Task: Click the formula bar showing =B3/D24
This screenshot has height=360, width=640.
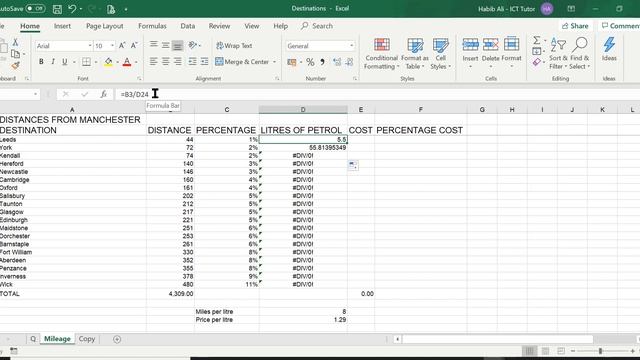Action: [378, 94]
